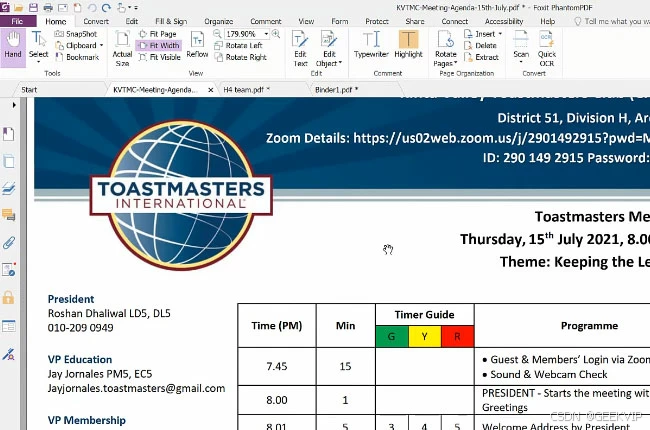Click the Jayjornales.toastmasters@gmail.com email text
Viewport: 650px width, 430px height.
click(x=136, y=389)
